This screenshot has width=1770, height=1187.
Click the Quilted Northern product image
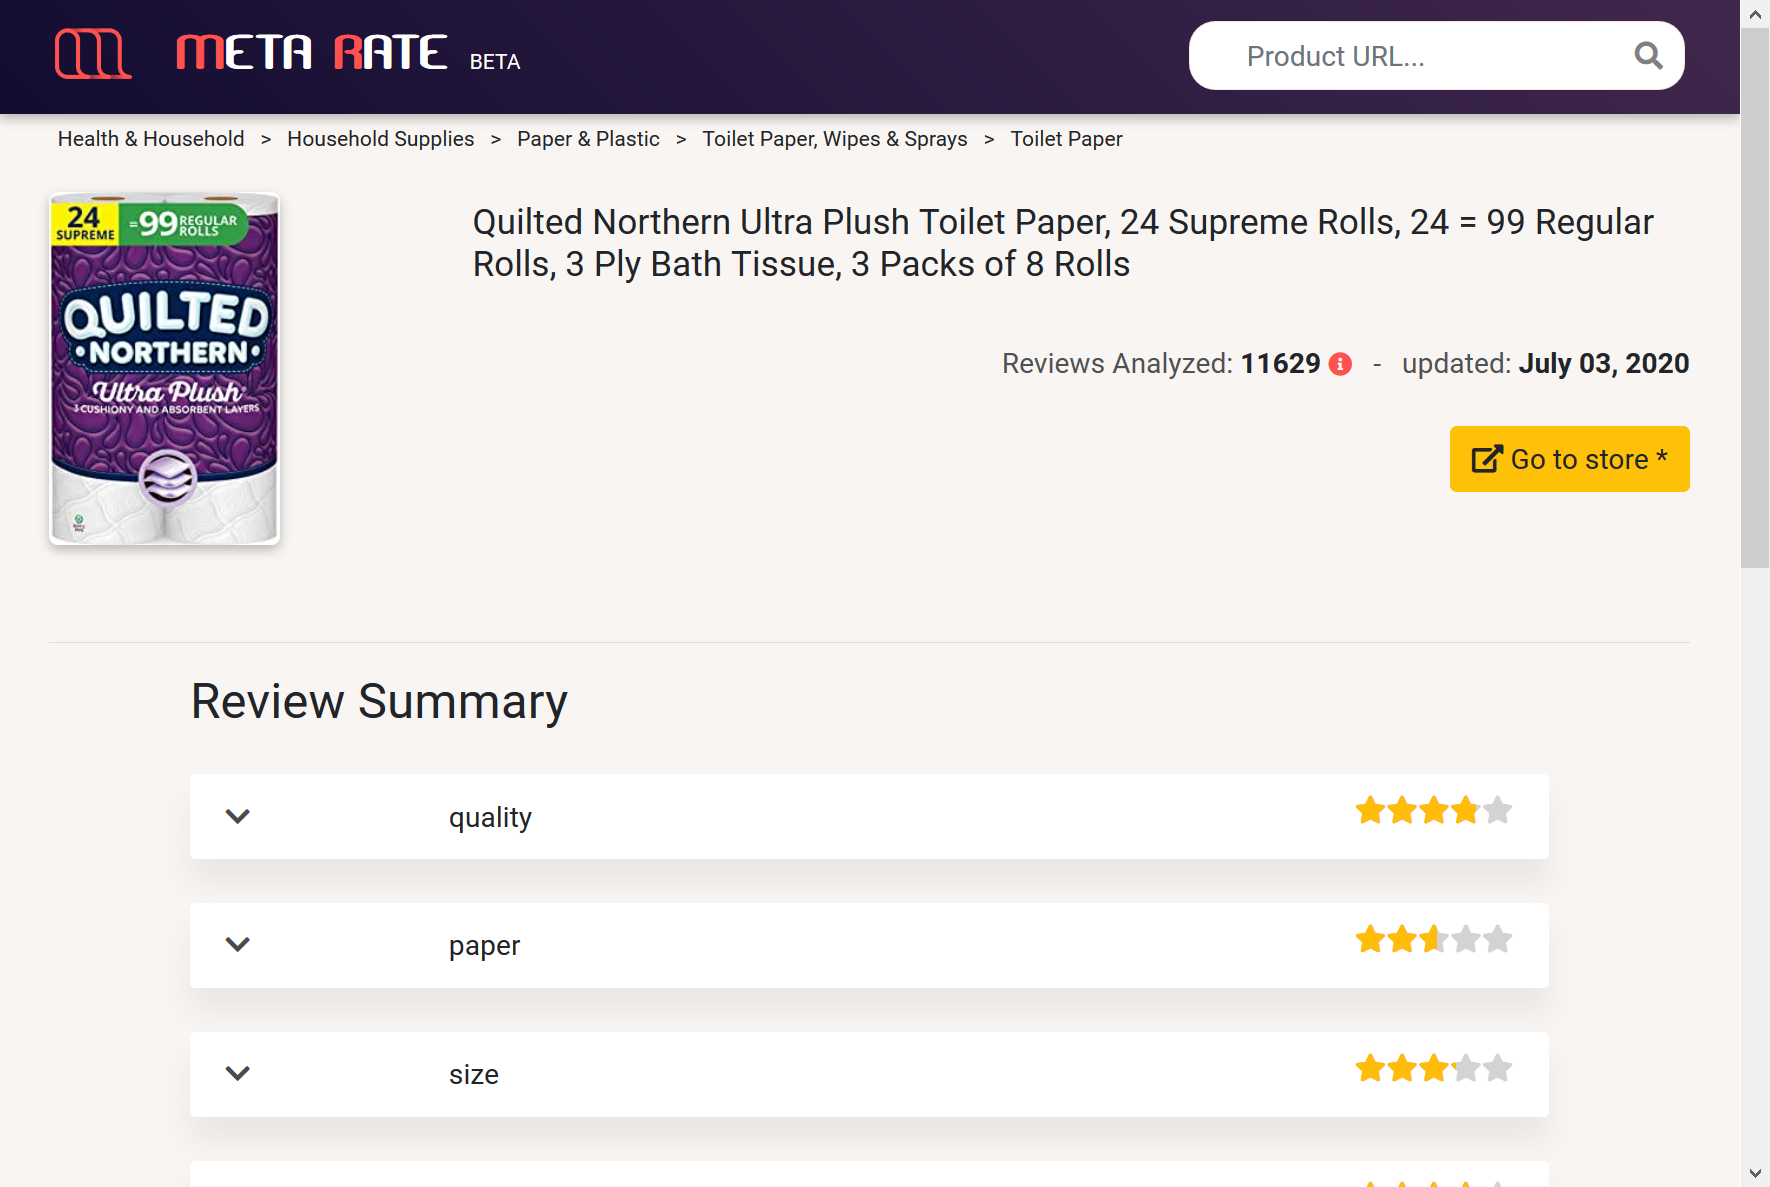coord(165,369)
